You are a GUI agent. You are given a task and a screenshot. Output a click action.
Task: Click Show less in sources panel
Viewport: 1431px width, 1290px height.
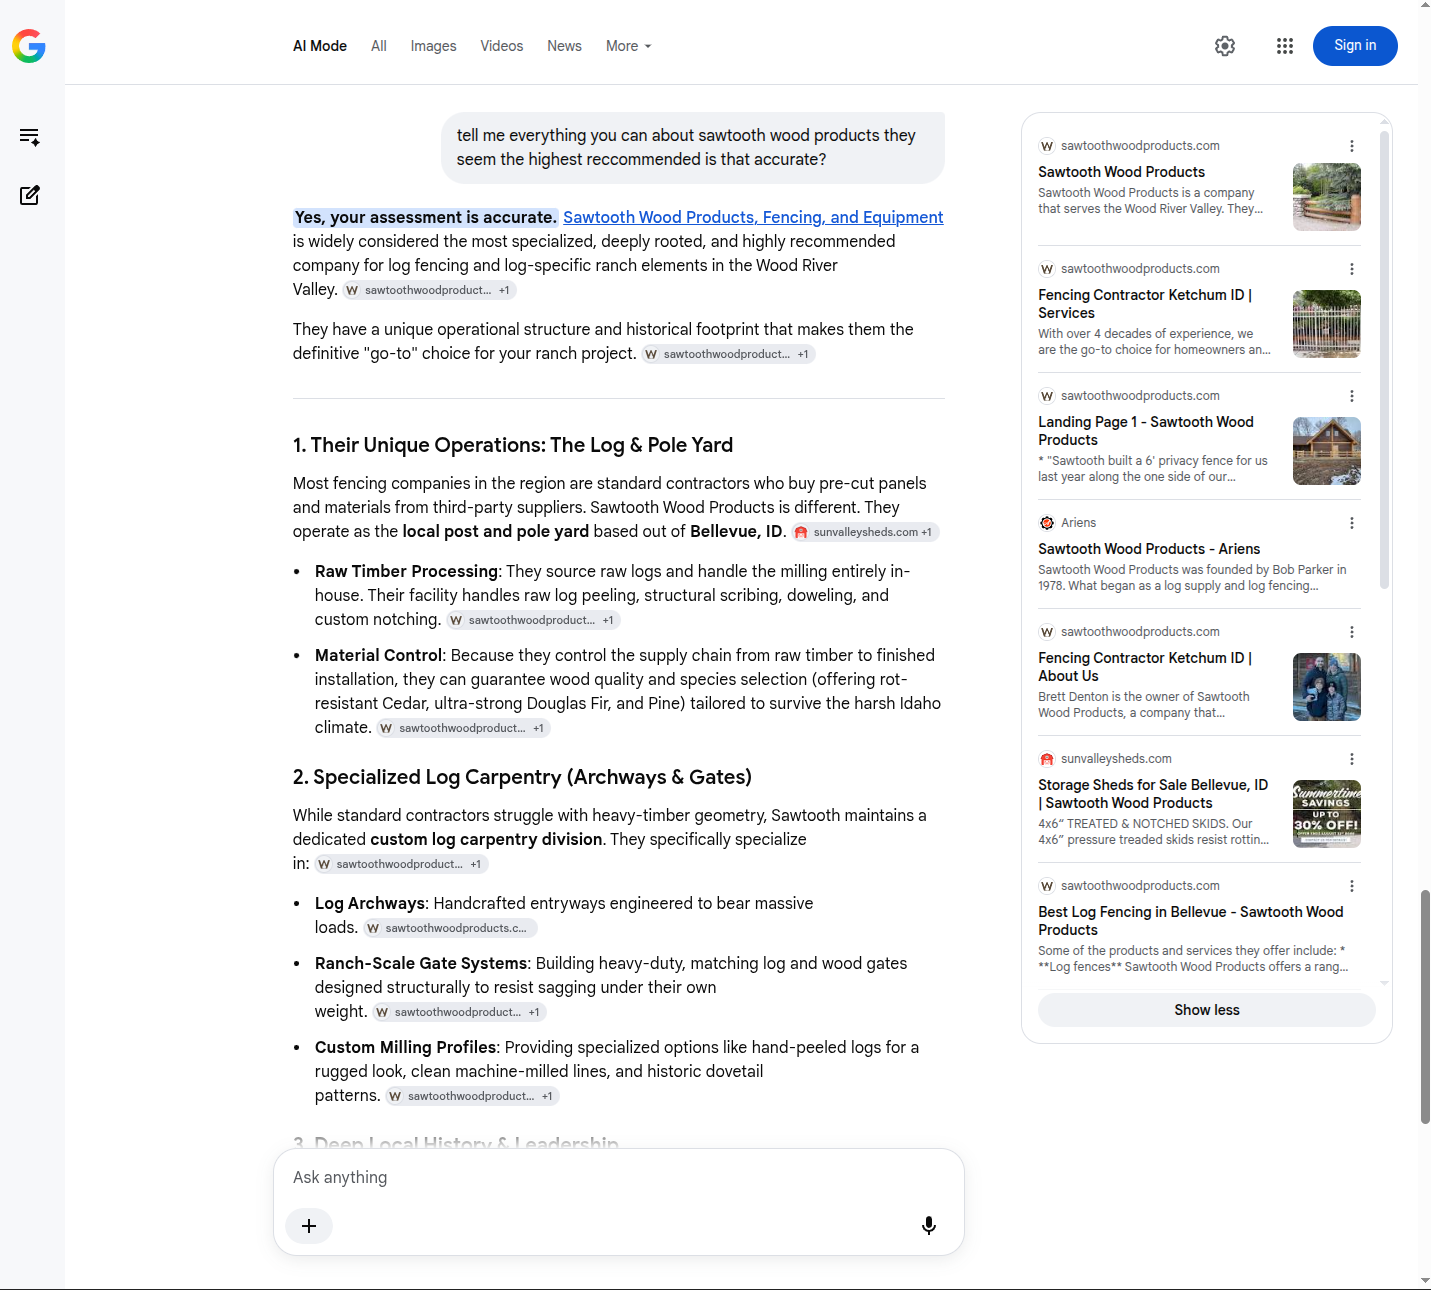click(1207, 1010)
